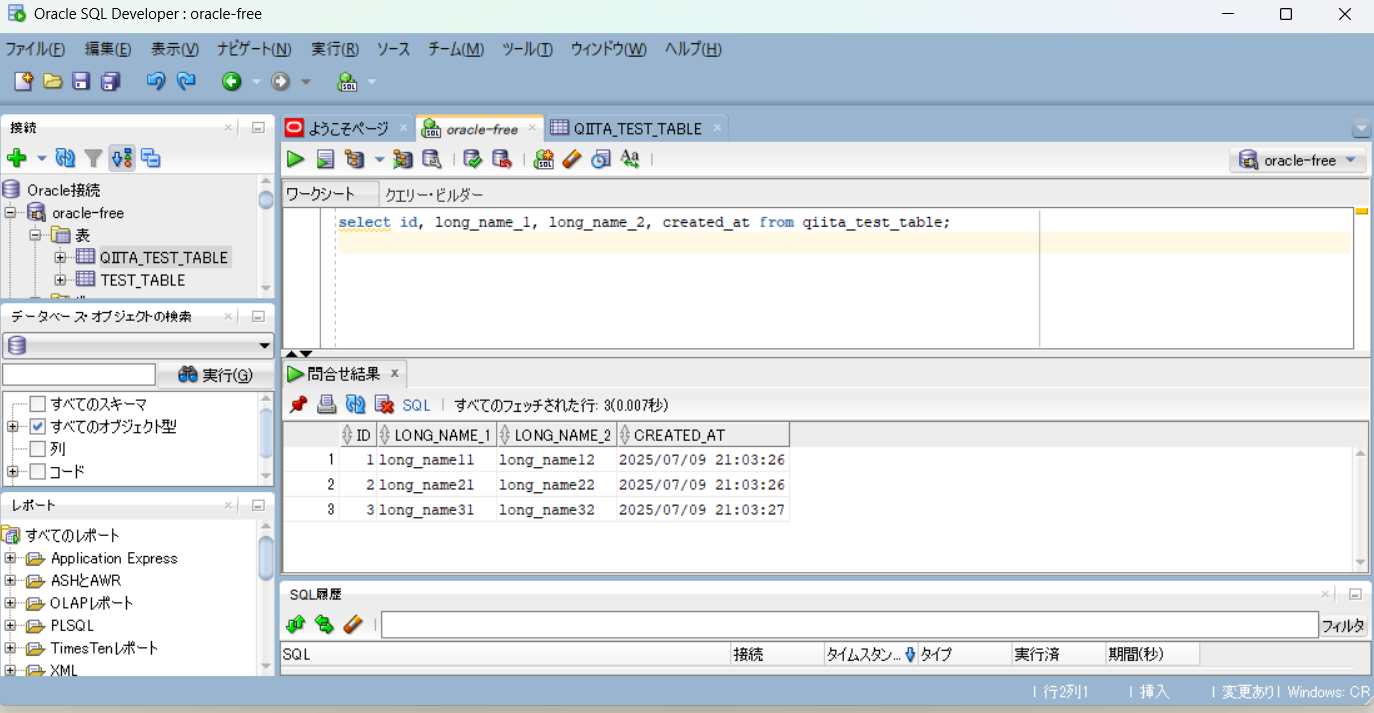Clear the worksheet with the eraser icon
This screenshot has height=713, width=1374.
click(571, 158)
